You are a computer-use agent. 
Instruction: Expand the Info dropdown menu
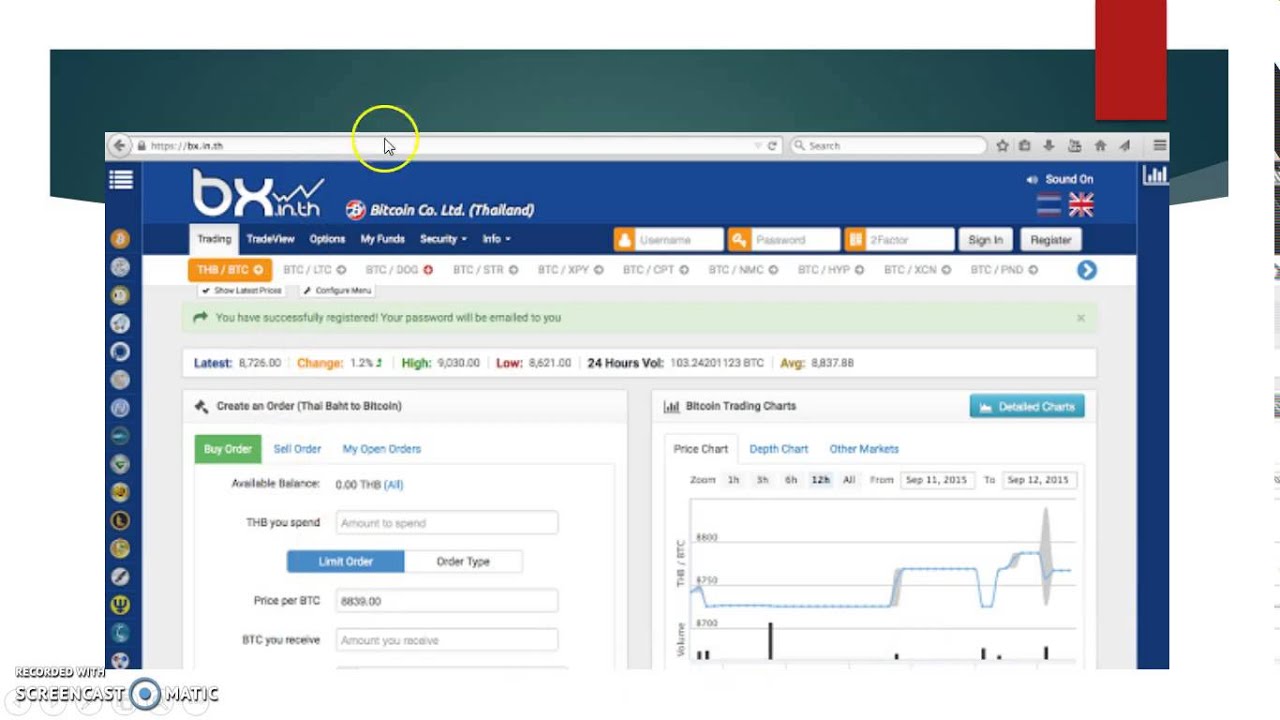(496, 239)
